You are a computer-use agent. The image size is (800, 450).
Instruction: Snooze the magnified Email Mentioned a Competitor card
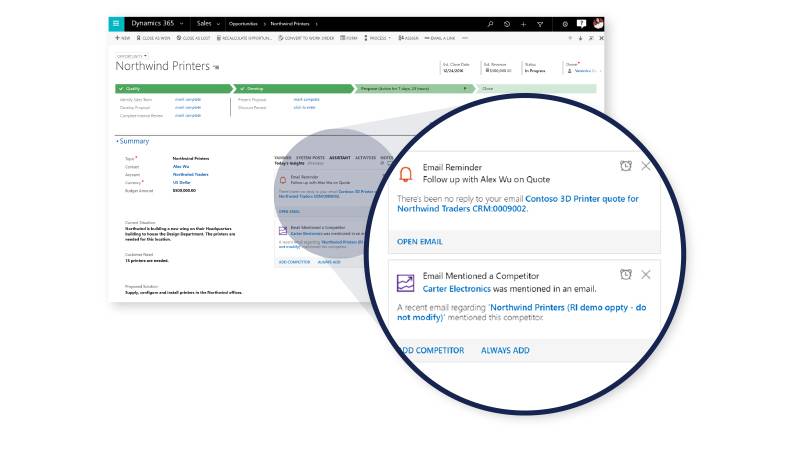pos(626,274)
